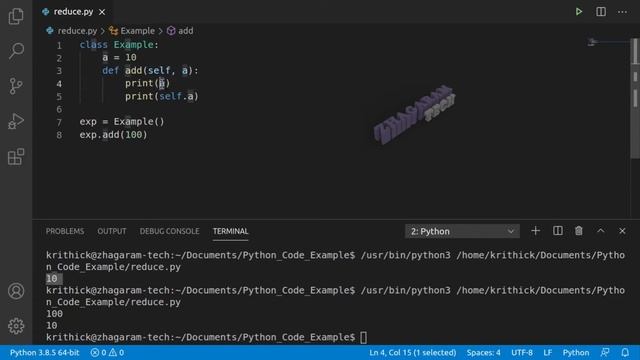Screen dimensions: 640x360
Task: Switch to the PROBLEMS tab
Action: click(65, 231)
